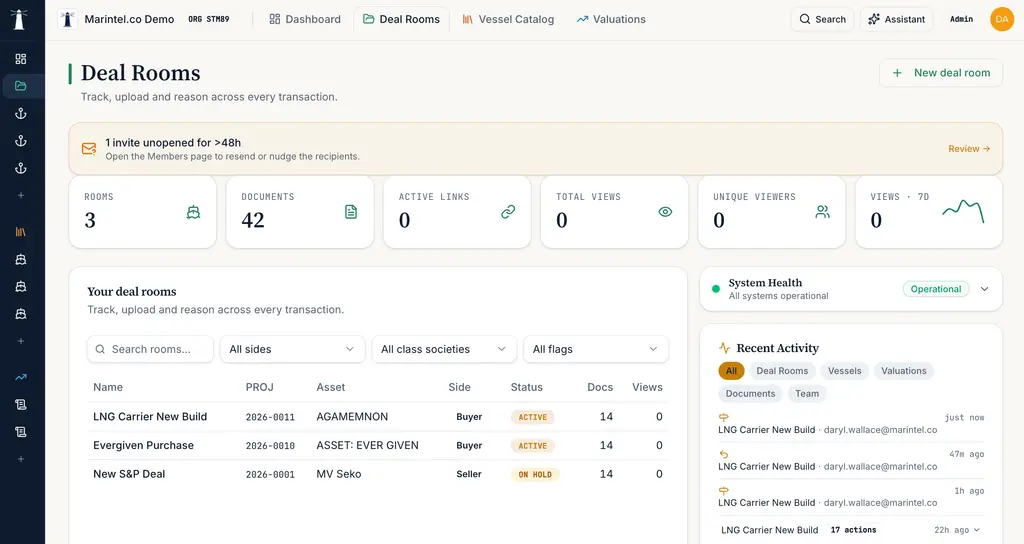Open the dashboard grid icon in the sidebar
This screenshot has width=1024, height=544.
point(21,59)
